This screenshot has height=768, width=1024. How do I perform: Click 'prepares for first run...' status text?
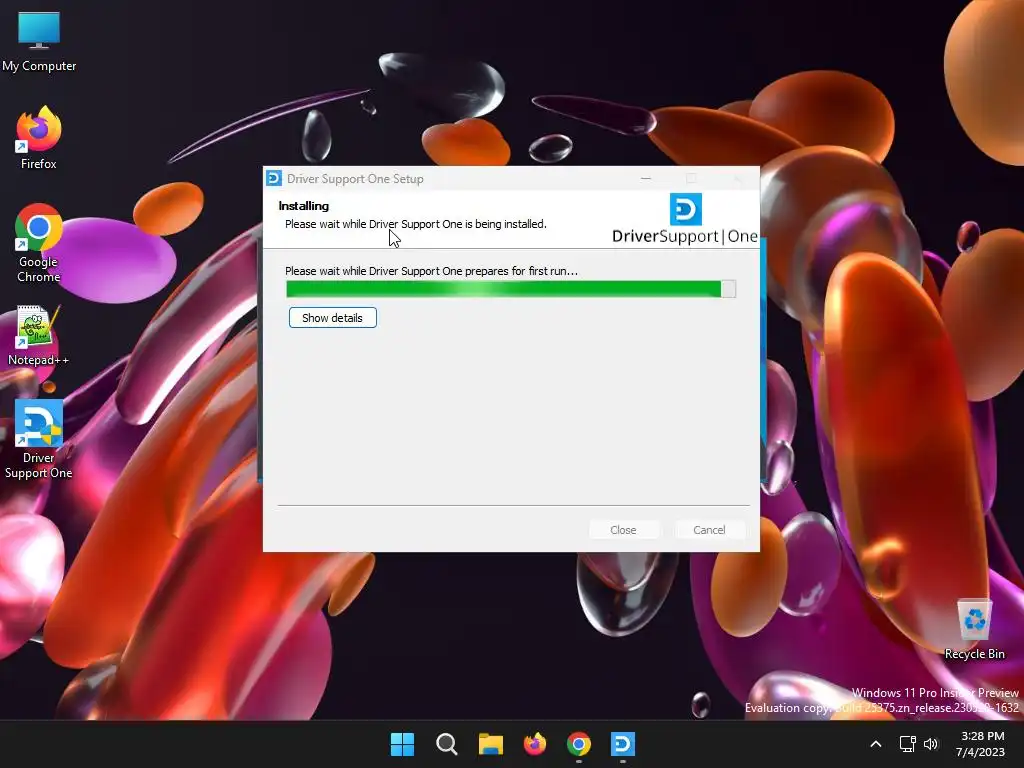click(521, 271)
